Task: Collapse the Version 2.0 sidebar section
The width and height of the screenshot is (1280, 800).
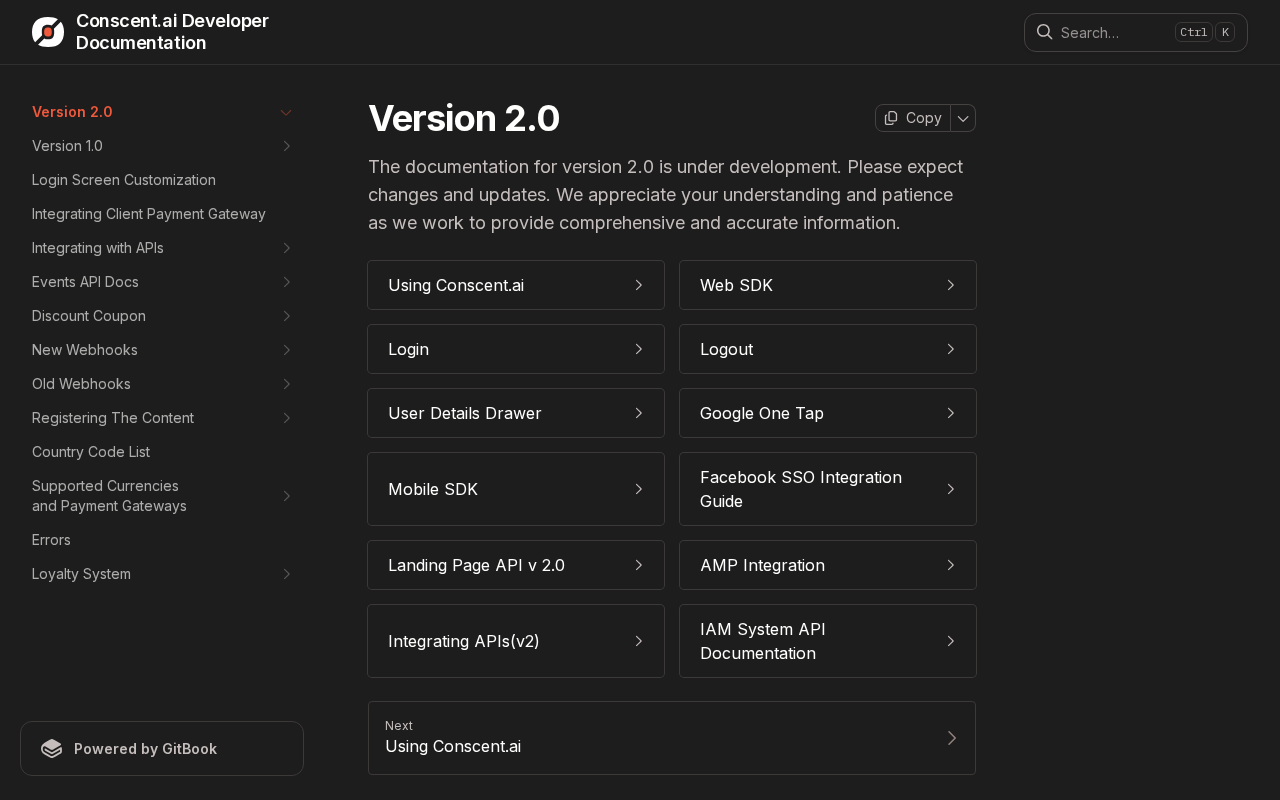Action: [x=286, y=112]
